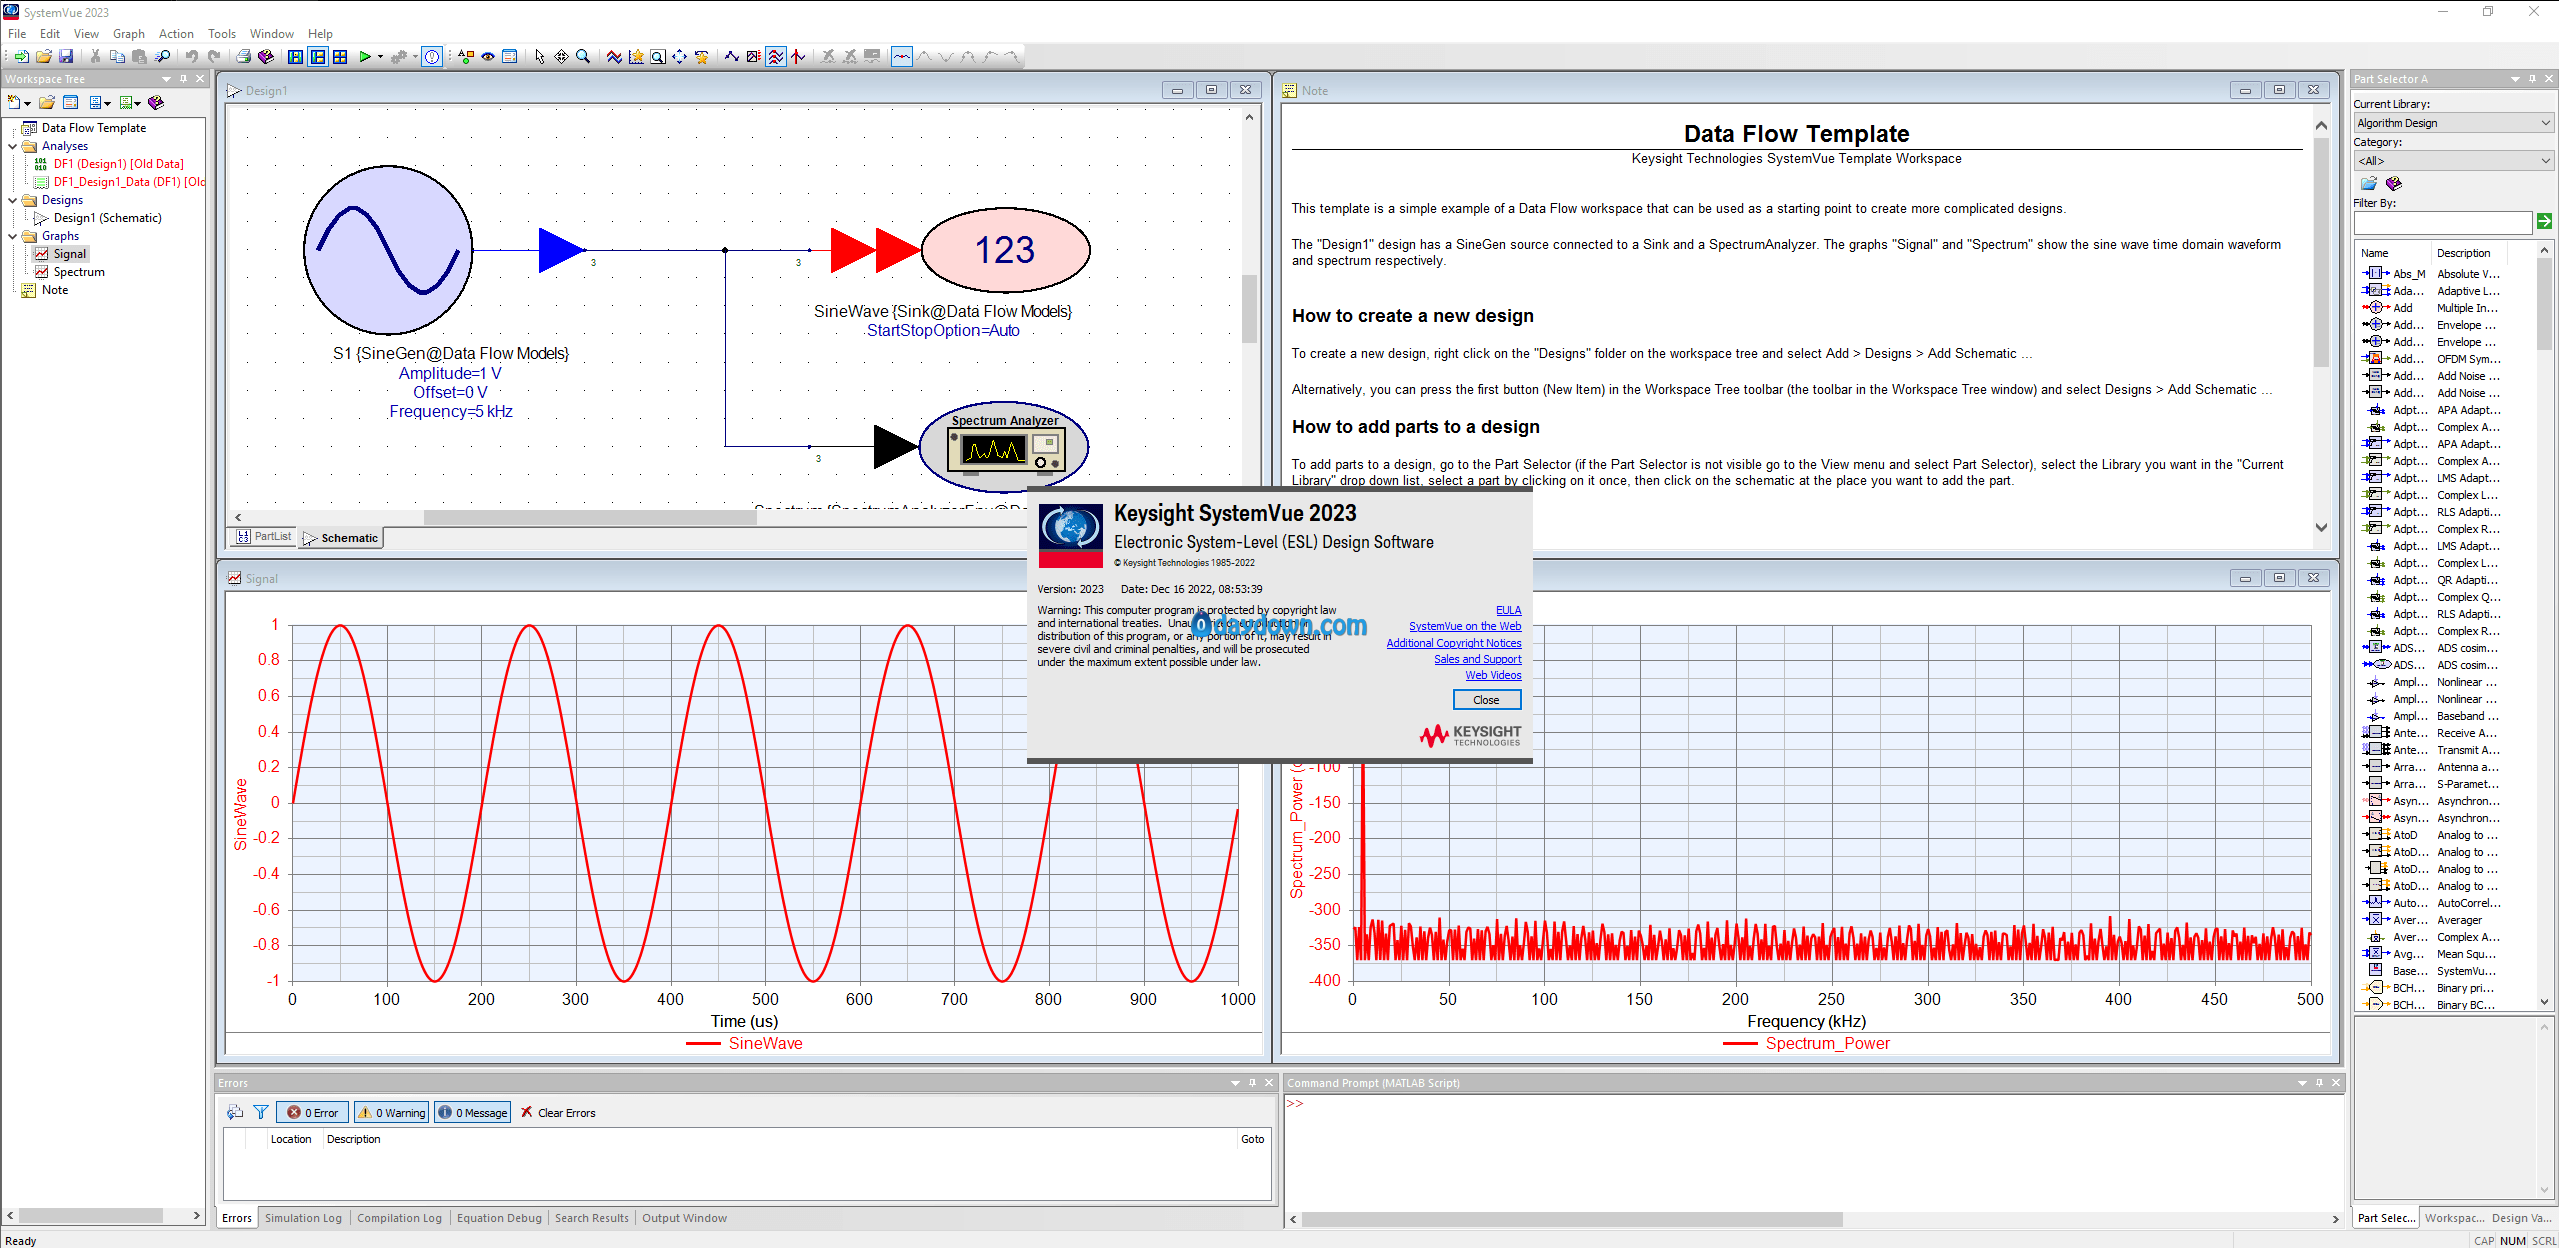Open Part Selector help book icon
This screenshot has width=2559, height=1248.
2393,183
